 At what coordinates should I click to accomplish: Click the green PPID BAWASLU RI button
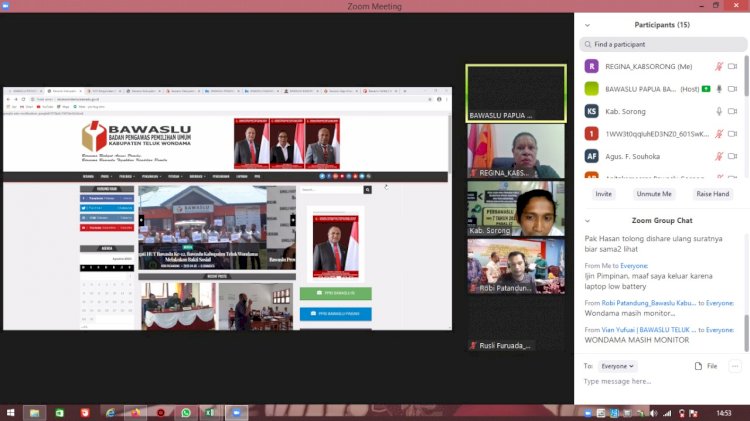(336, 293)
